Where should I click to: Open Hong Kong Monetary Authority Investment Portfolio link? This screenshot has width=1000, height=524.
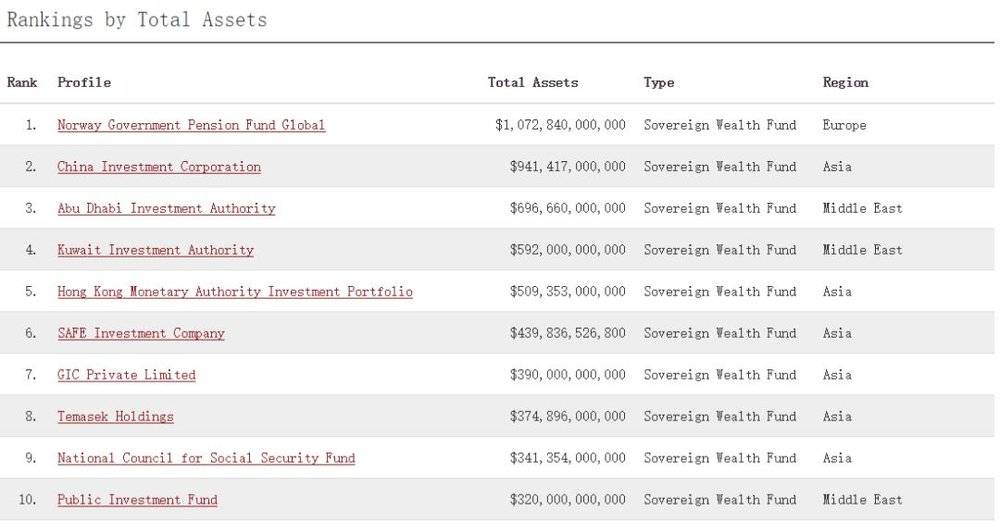[235, 292]
